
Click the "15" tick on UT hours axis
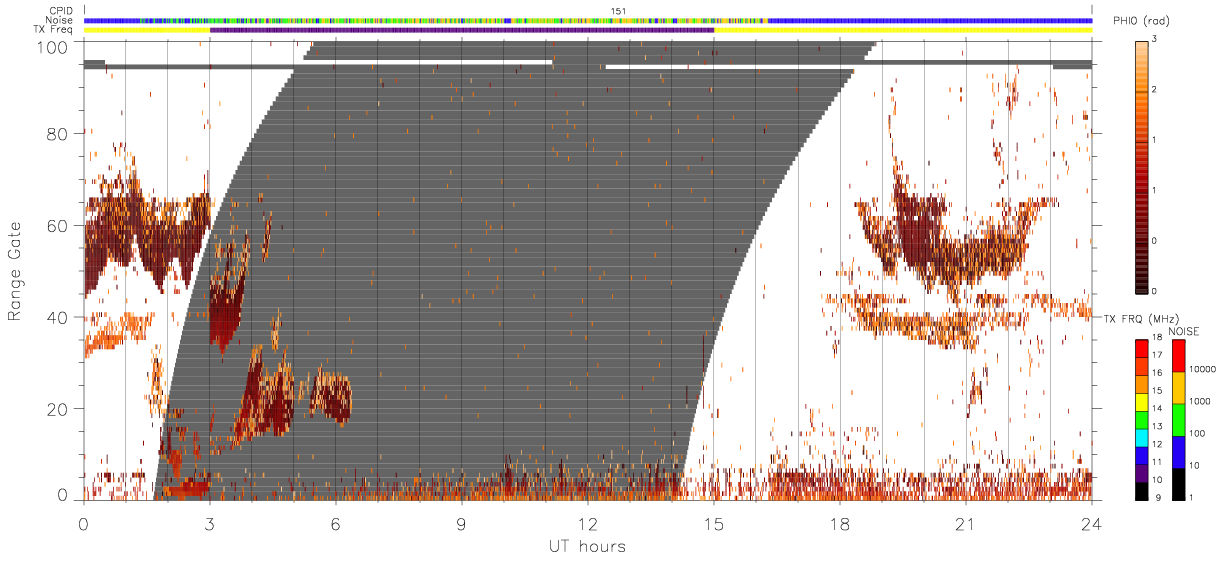(713, 523)
